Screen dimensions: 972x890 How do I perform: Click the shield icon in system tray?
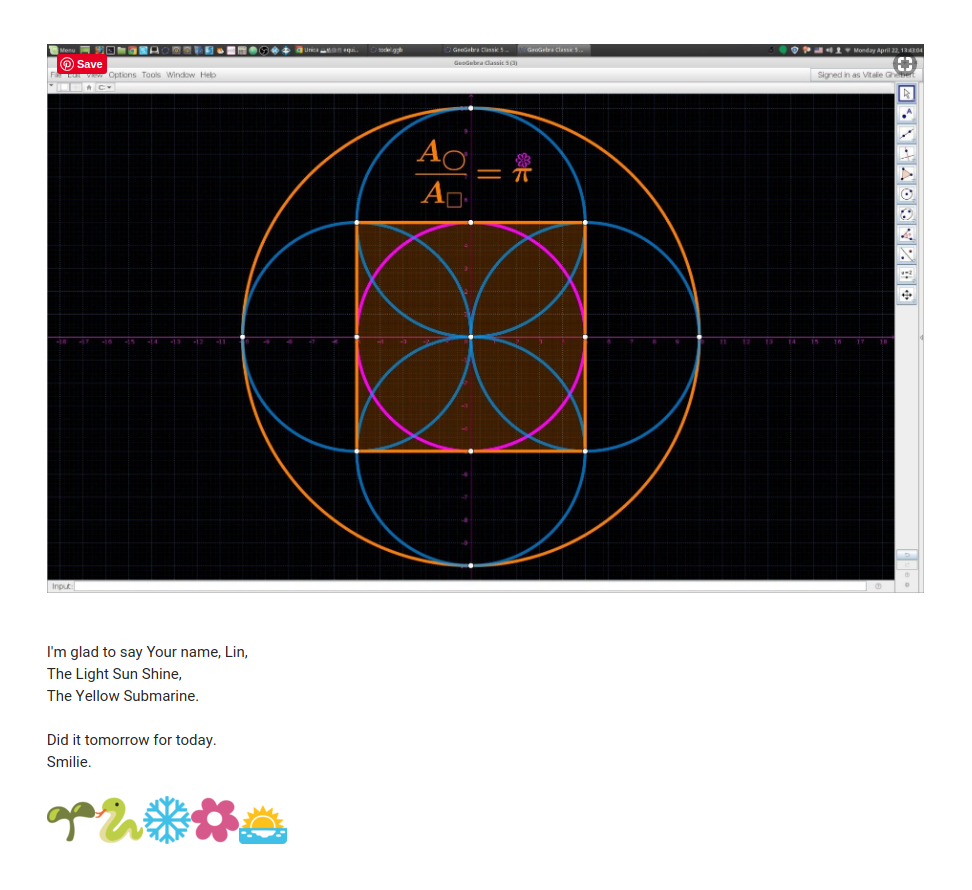795,50
